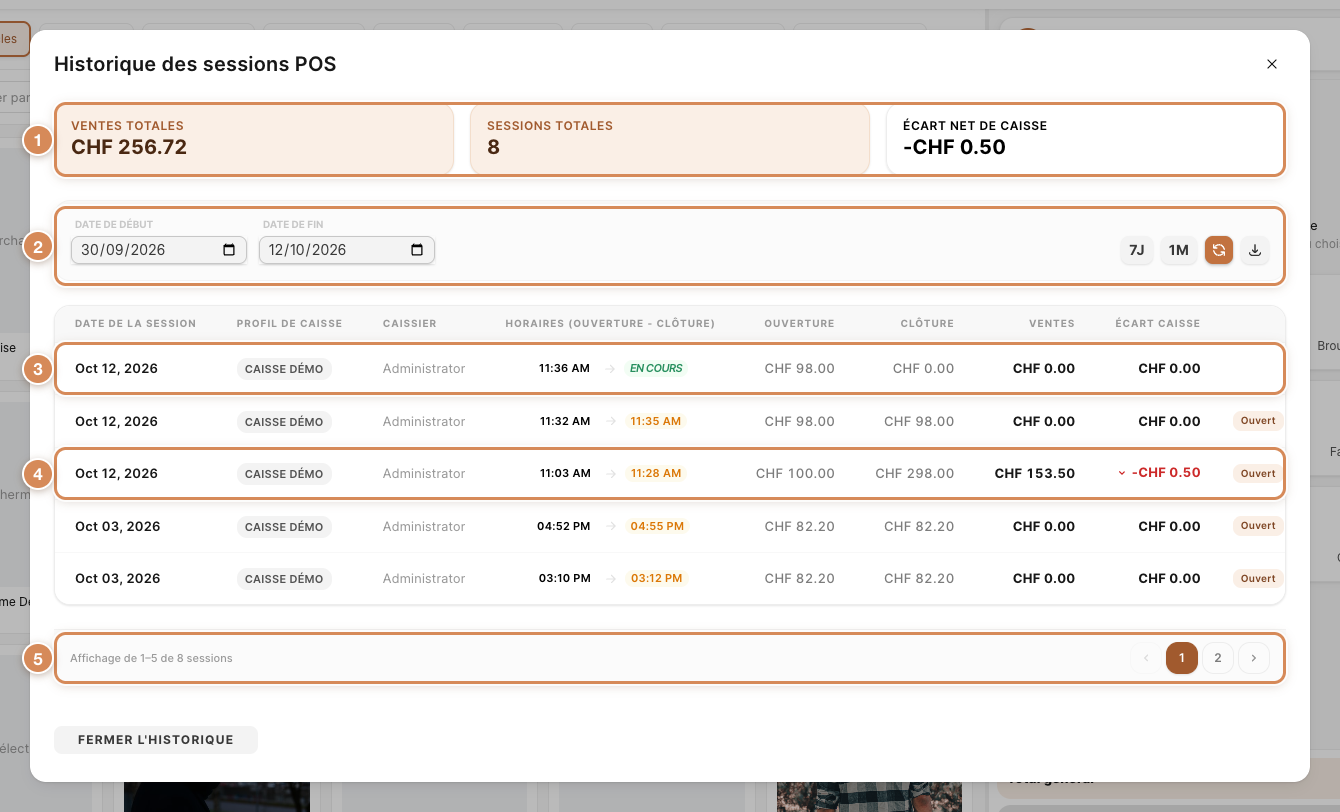Close the session history dialog with the X

[1272, 64]
